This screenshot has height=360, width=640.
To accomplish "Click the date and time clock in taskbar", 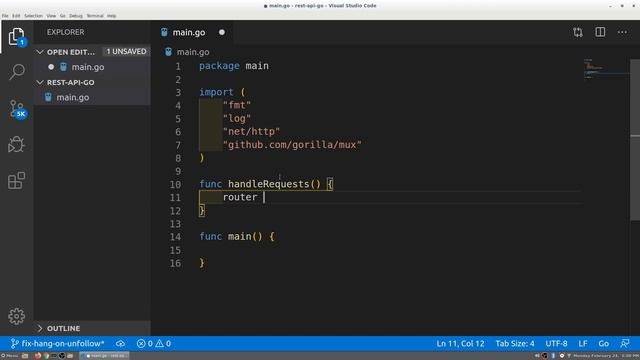I will pos(607,356).
